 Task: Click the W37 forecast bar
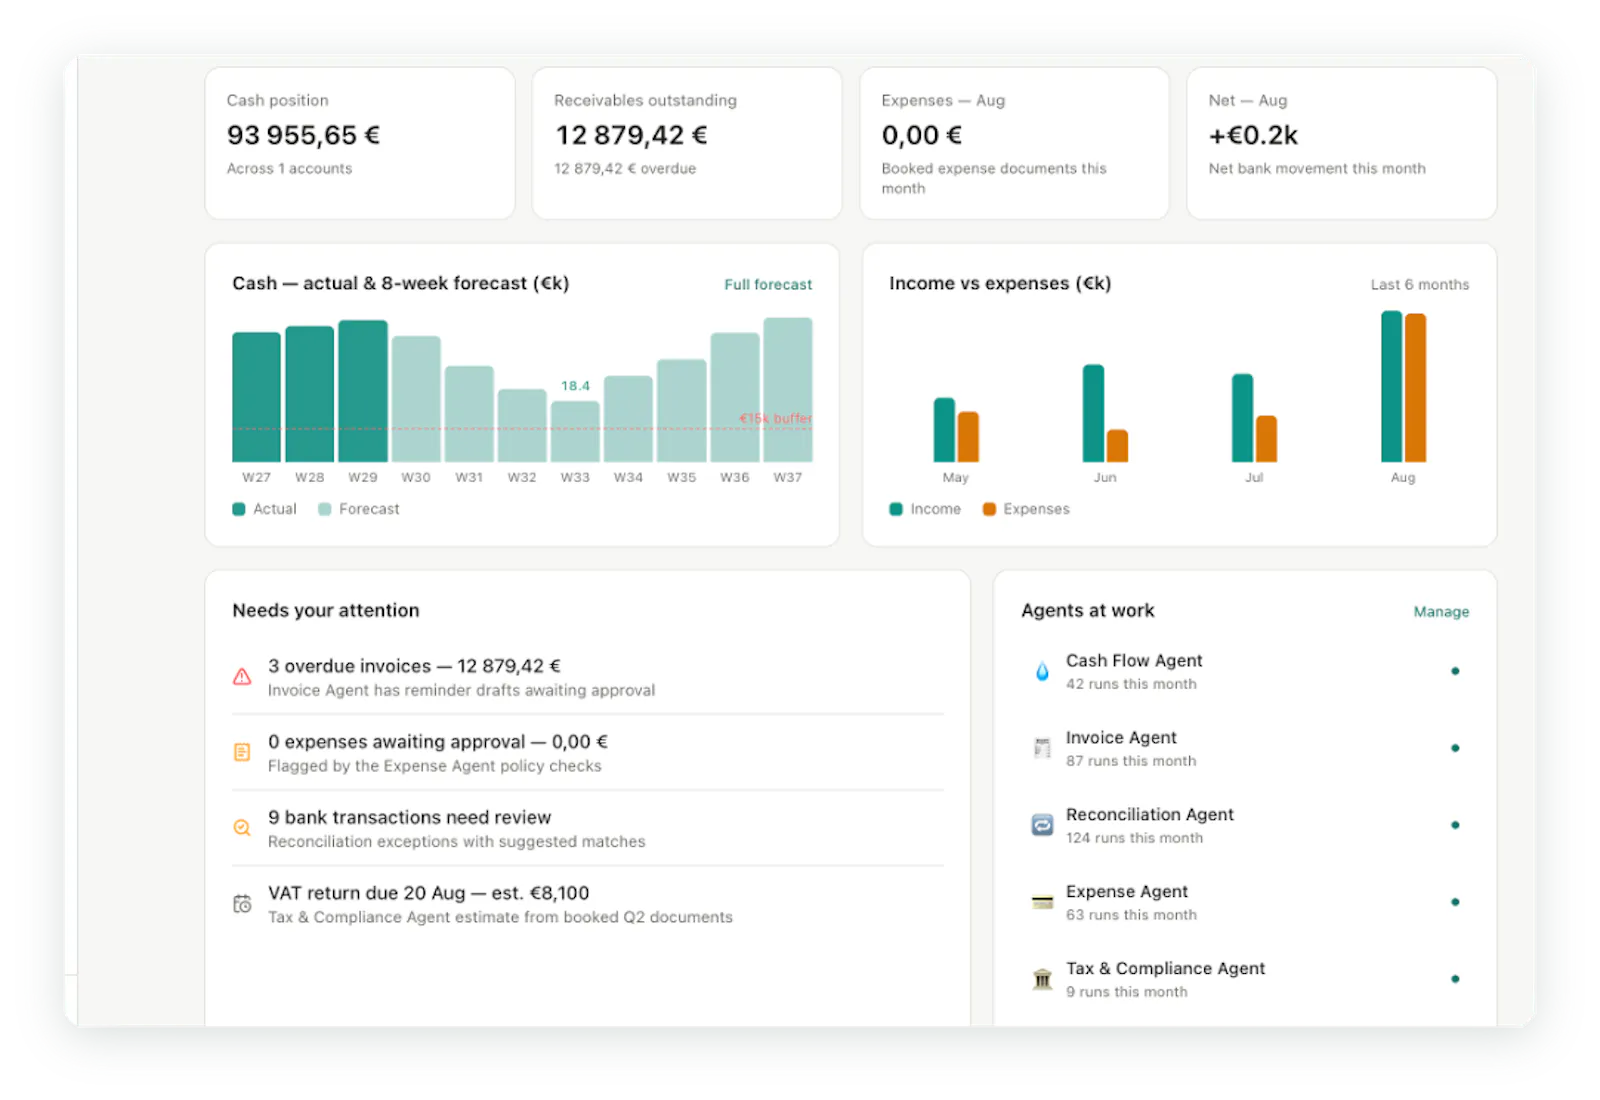click(x=788, y=390)
